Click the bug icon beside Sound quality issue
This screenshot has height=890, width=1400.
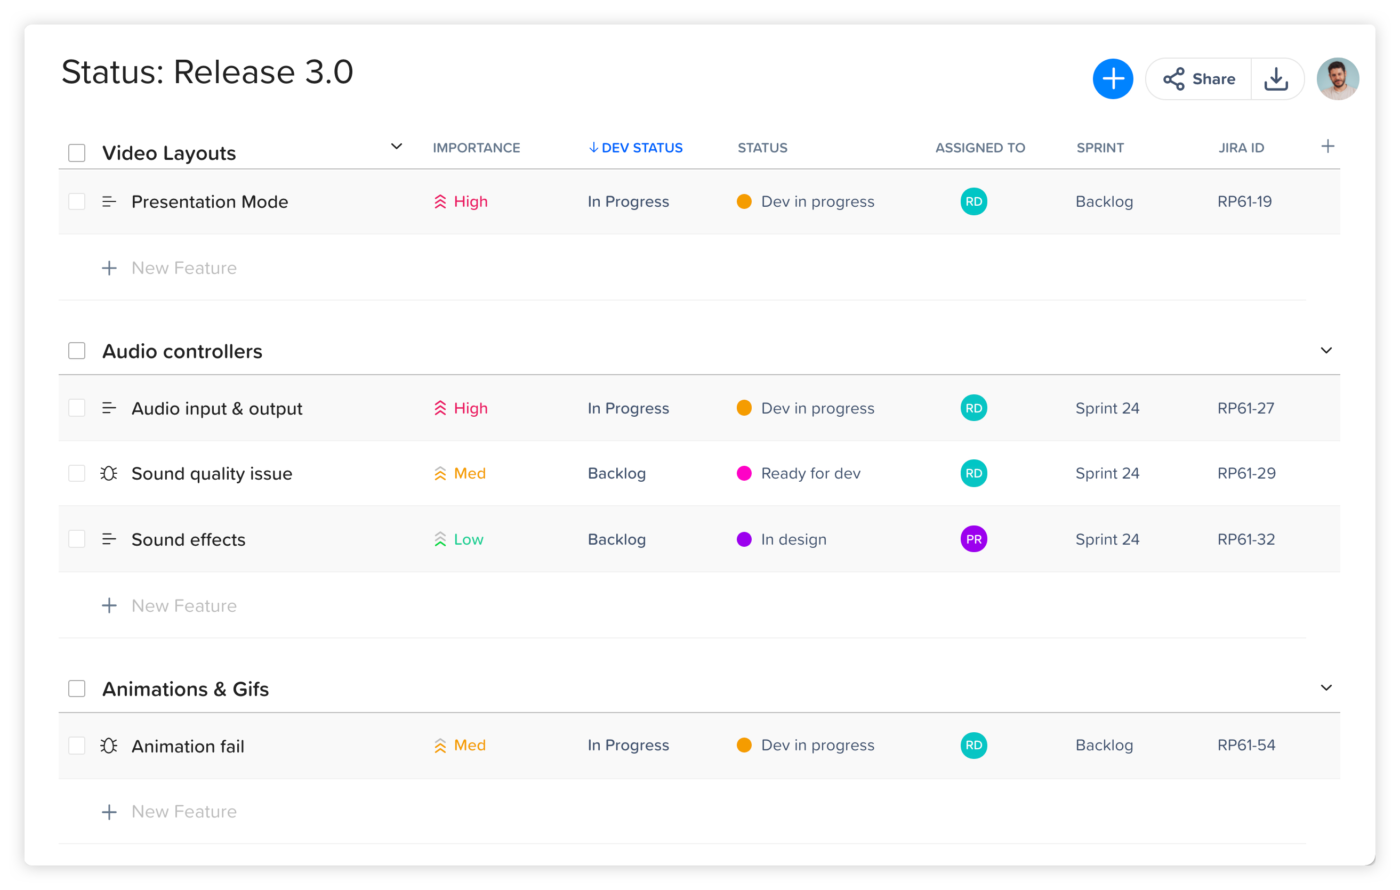coord(109,474)
